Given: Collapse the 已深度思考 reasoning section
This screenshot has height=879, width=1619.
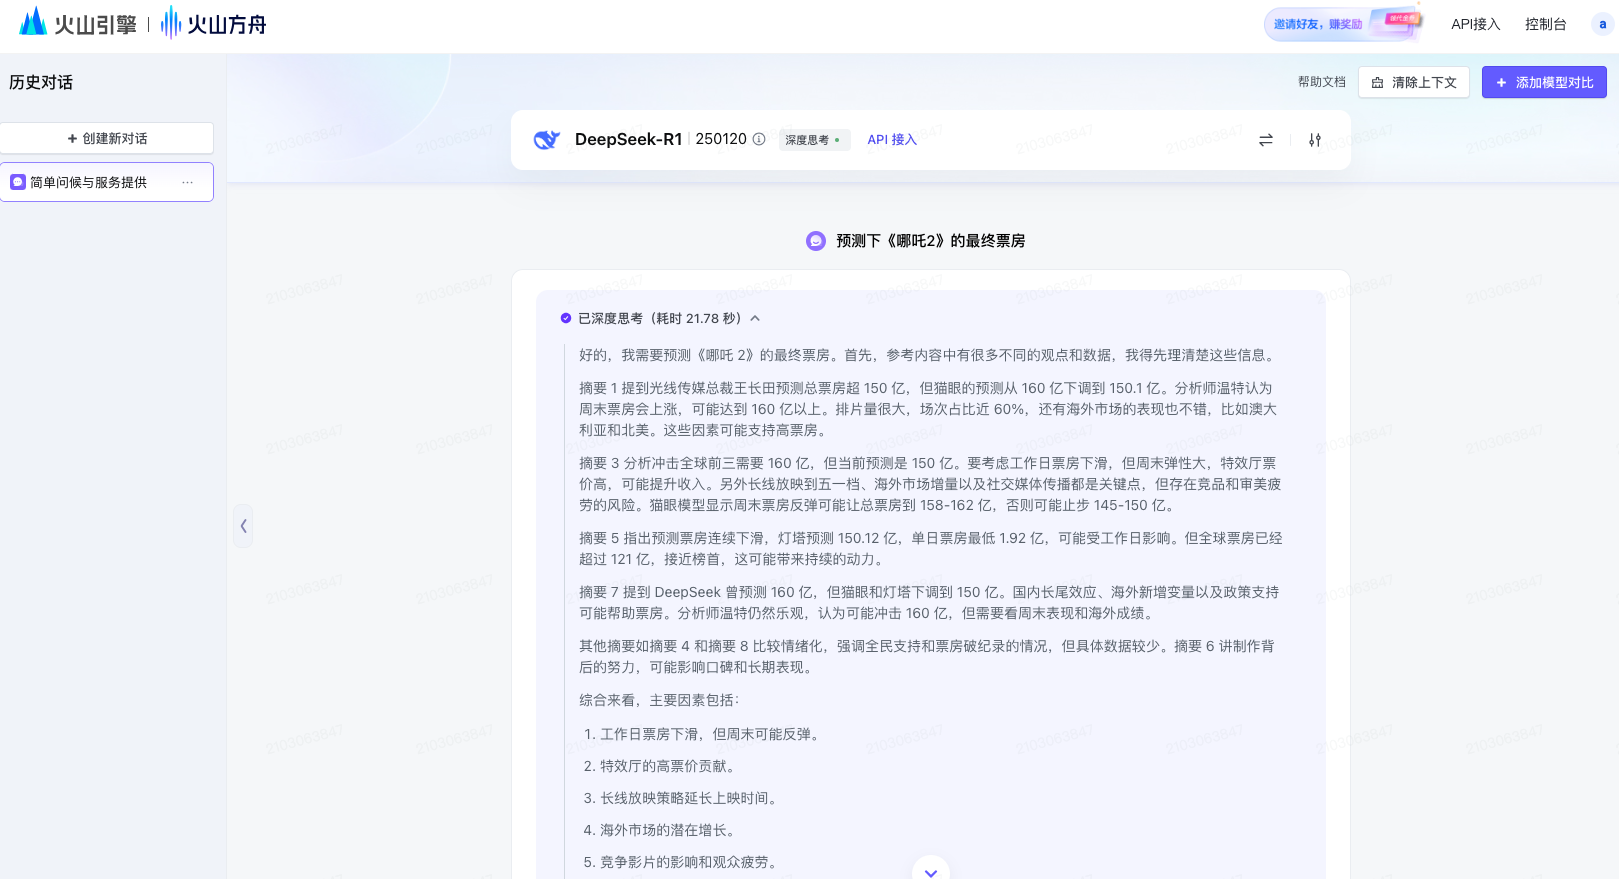Looking at the screenshot, I should tap(755, 318).
